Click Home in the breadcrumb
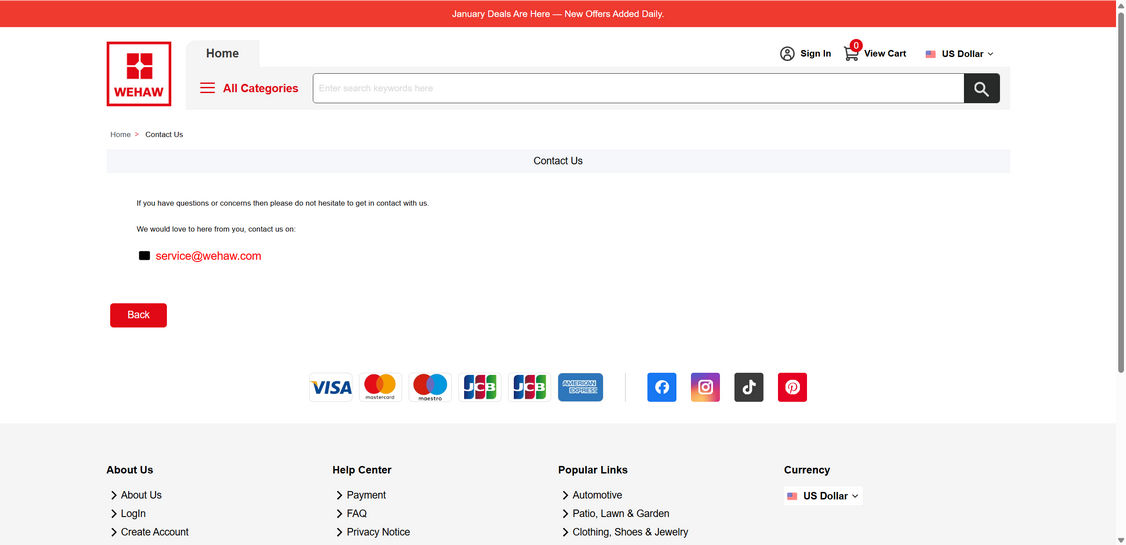 tap(121, 135)
